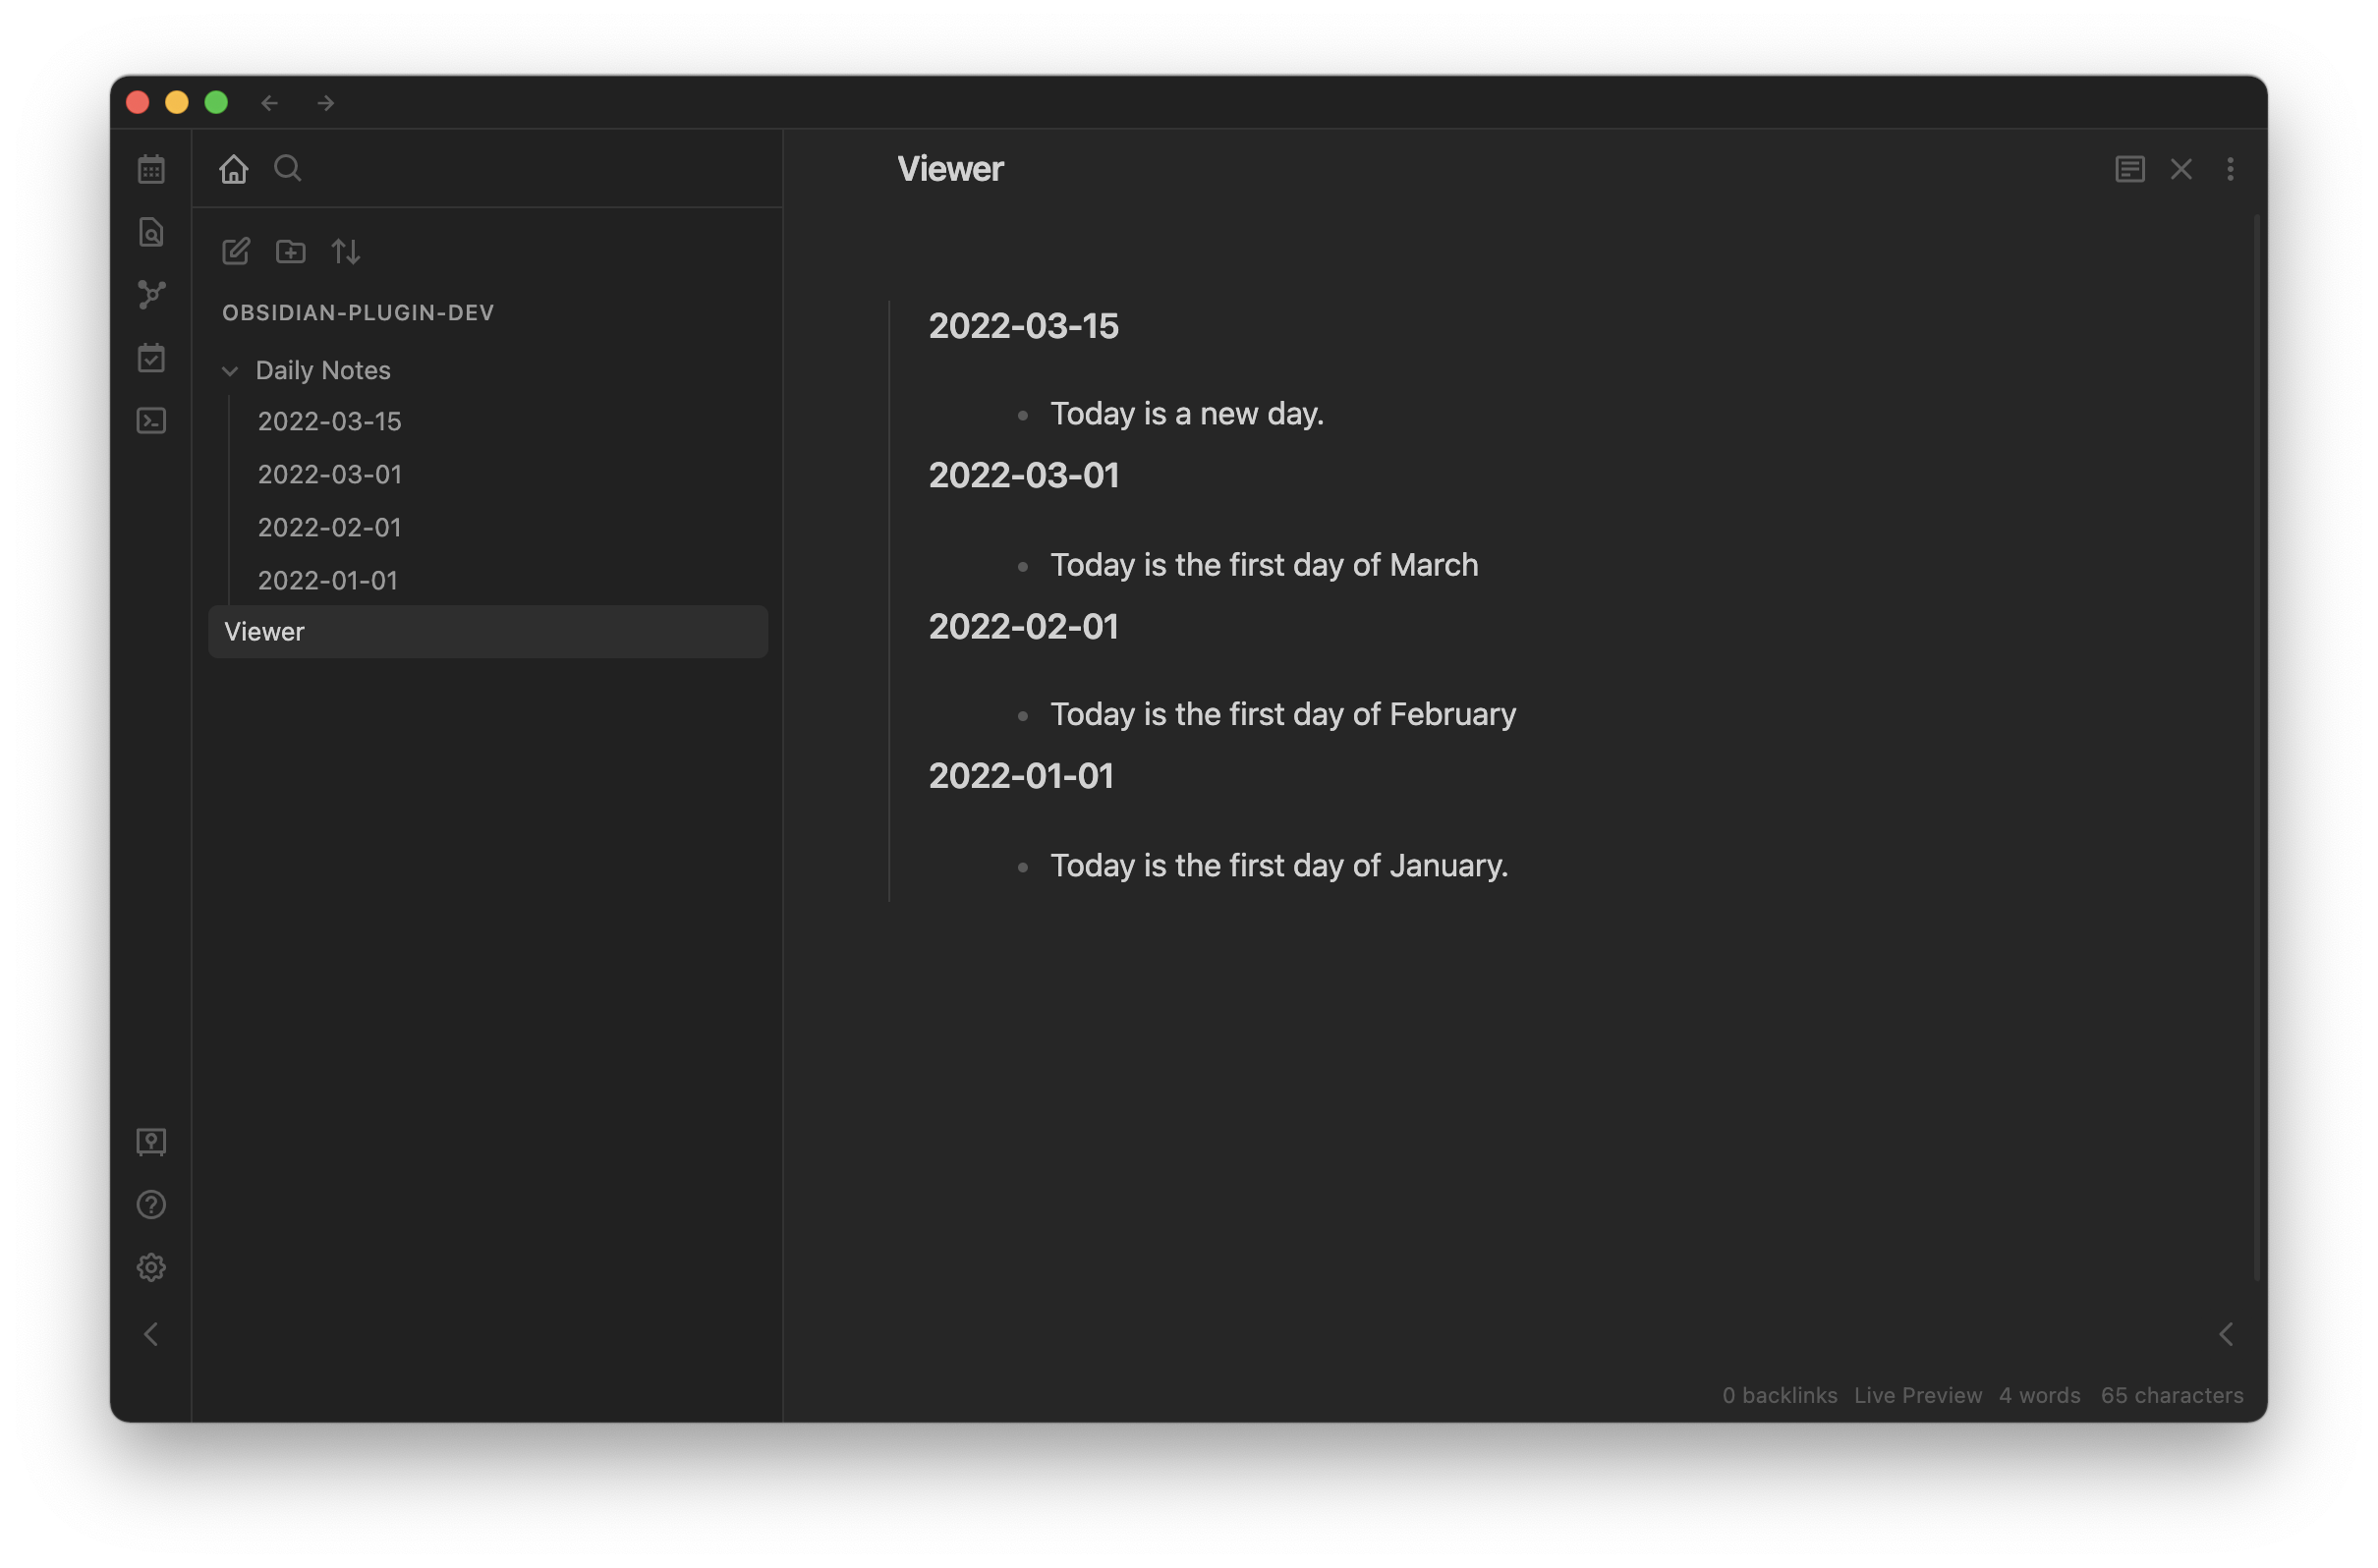Create a new folder
Image resolution: width=2378 pixels, height=1568 pixels.
[x=291, y=251]
